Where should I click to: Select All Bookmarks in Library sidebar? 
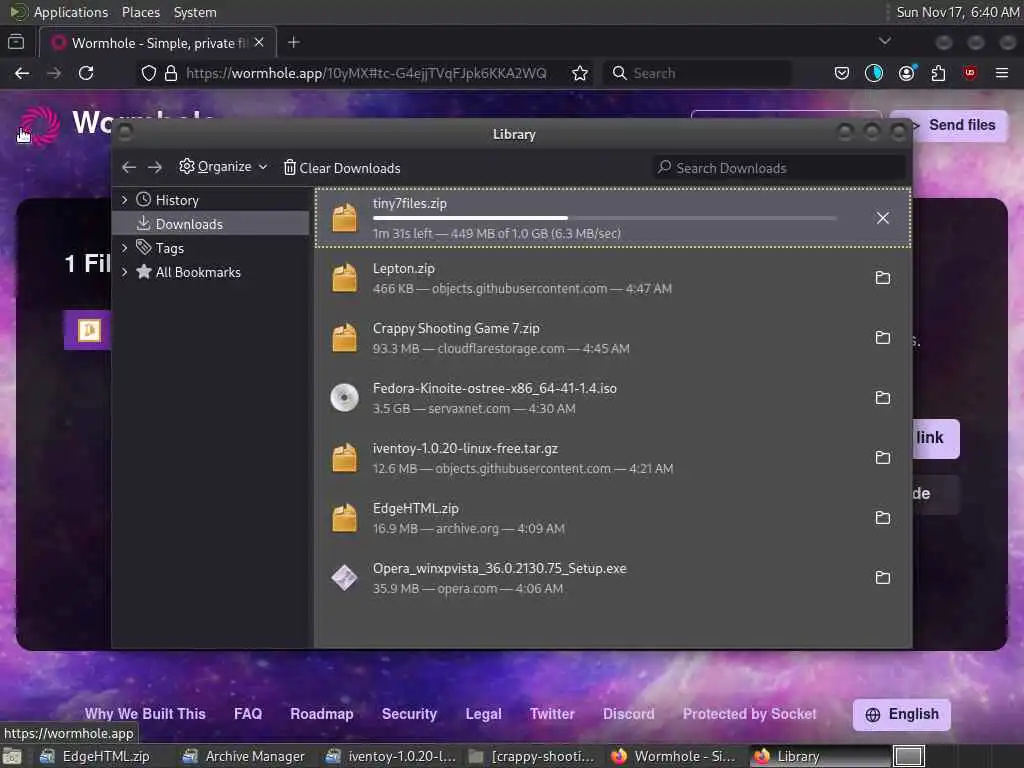coord(210,272)
